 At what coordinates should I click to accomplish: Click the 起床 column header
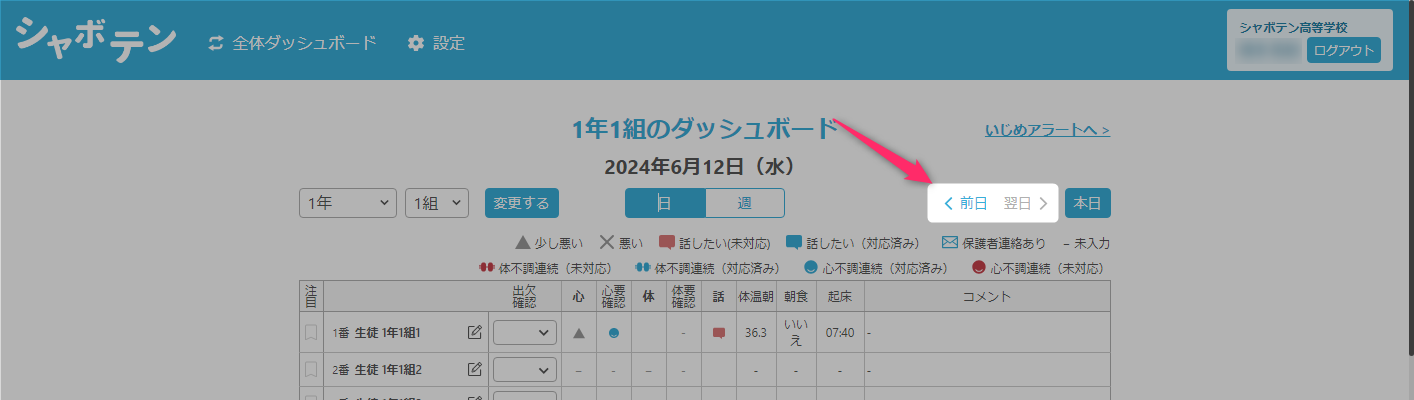[x=840, y=296]
